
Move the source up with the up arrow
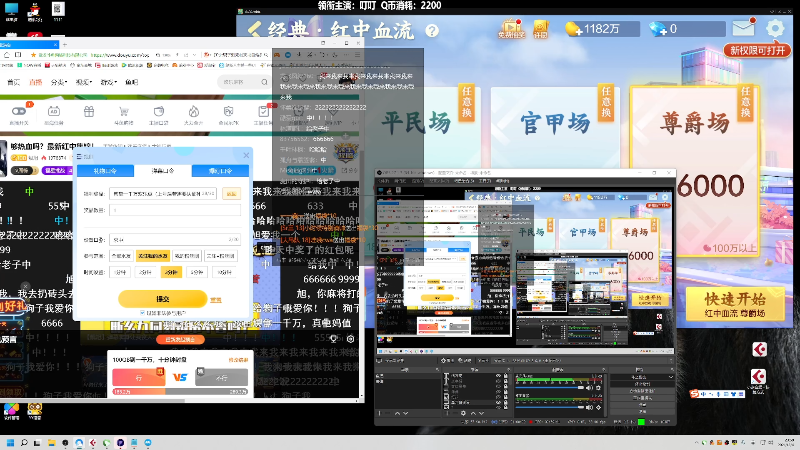[x=473, y=413]
